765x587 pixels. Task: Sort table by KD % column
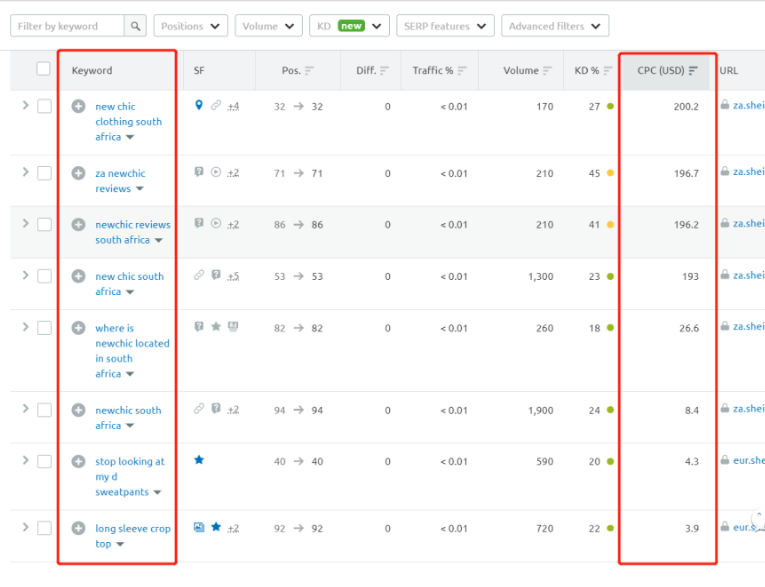pyautogui.click(x=593, y=71)
